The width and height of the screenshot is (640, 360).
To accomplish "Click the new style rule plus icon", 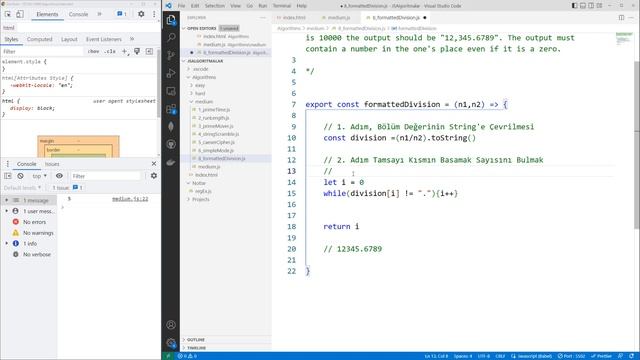I will click(x=124, y=51).
